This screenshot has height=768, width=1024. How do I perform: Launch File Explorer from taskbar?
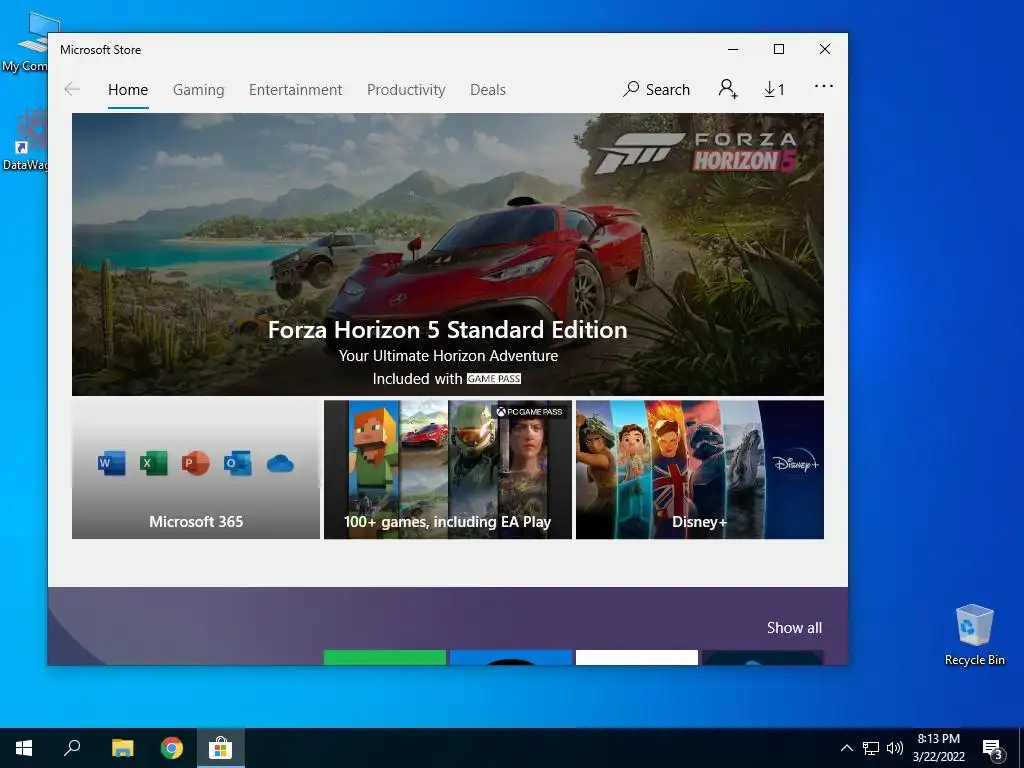click(122, 748)
